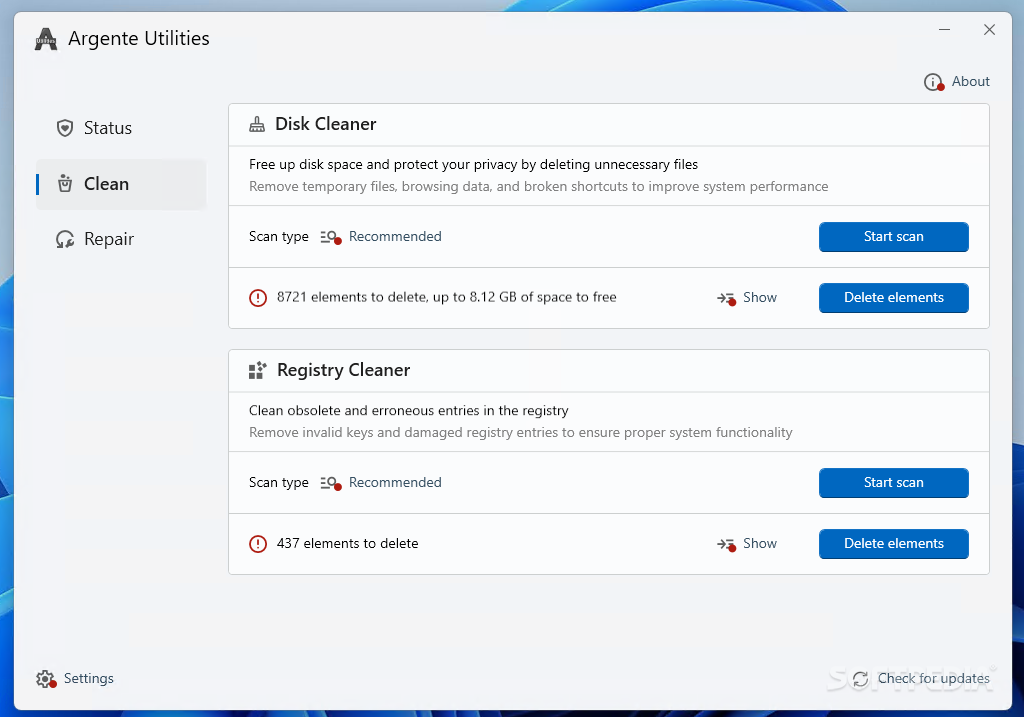Close the Argente Utilities window
The image size is (1024, 717).
tap(989, 30)
